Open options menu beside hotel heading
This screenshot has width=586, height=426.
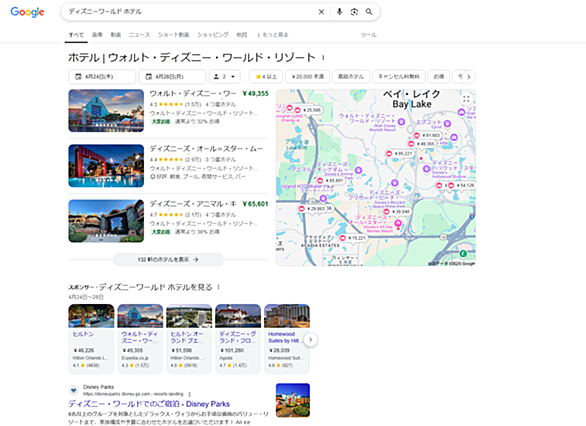coord(323,58)
